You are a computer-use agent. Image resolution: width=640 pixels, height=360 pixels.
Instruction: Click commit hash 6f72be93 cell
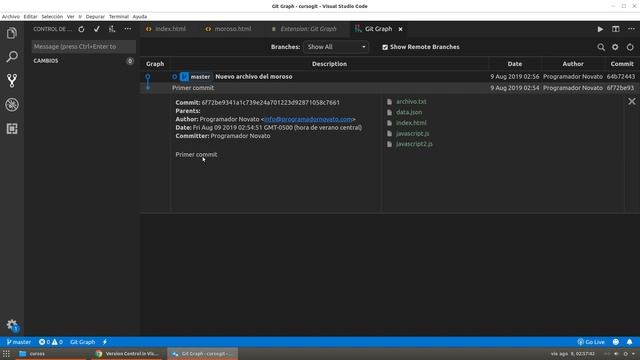620,88
